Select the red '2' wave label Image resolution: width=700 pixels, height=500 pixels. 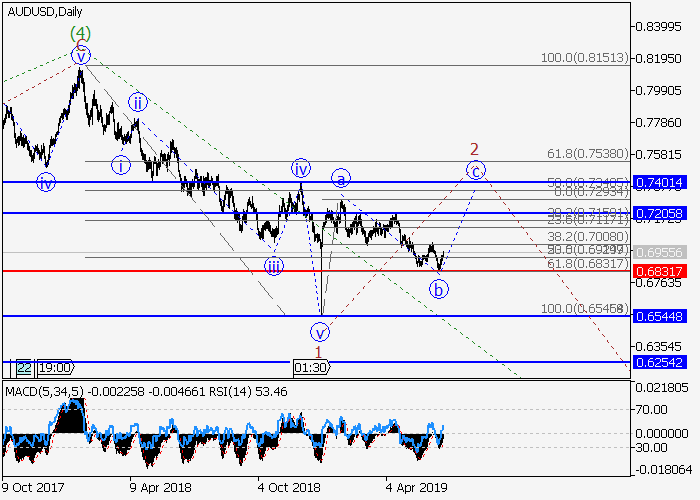click(x=476, y=149)
